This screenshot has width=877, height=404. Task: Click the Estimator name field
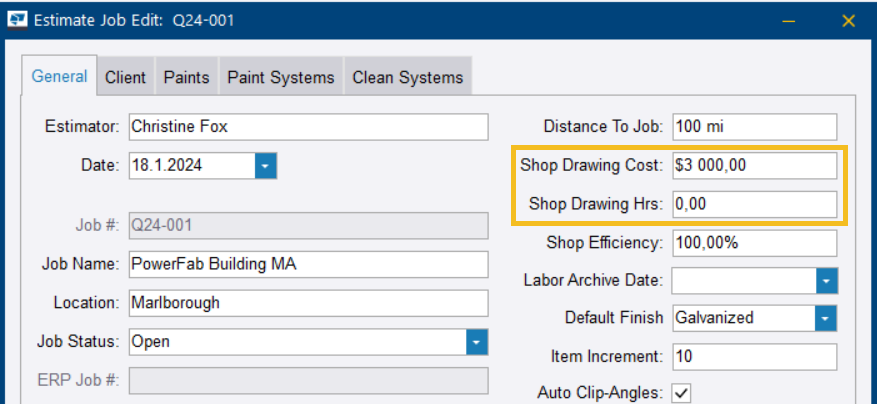point(308,127)
